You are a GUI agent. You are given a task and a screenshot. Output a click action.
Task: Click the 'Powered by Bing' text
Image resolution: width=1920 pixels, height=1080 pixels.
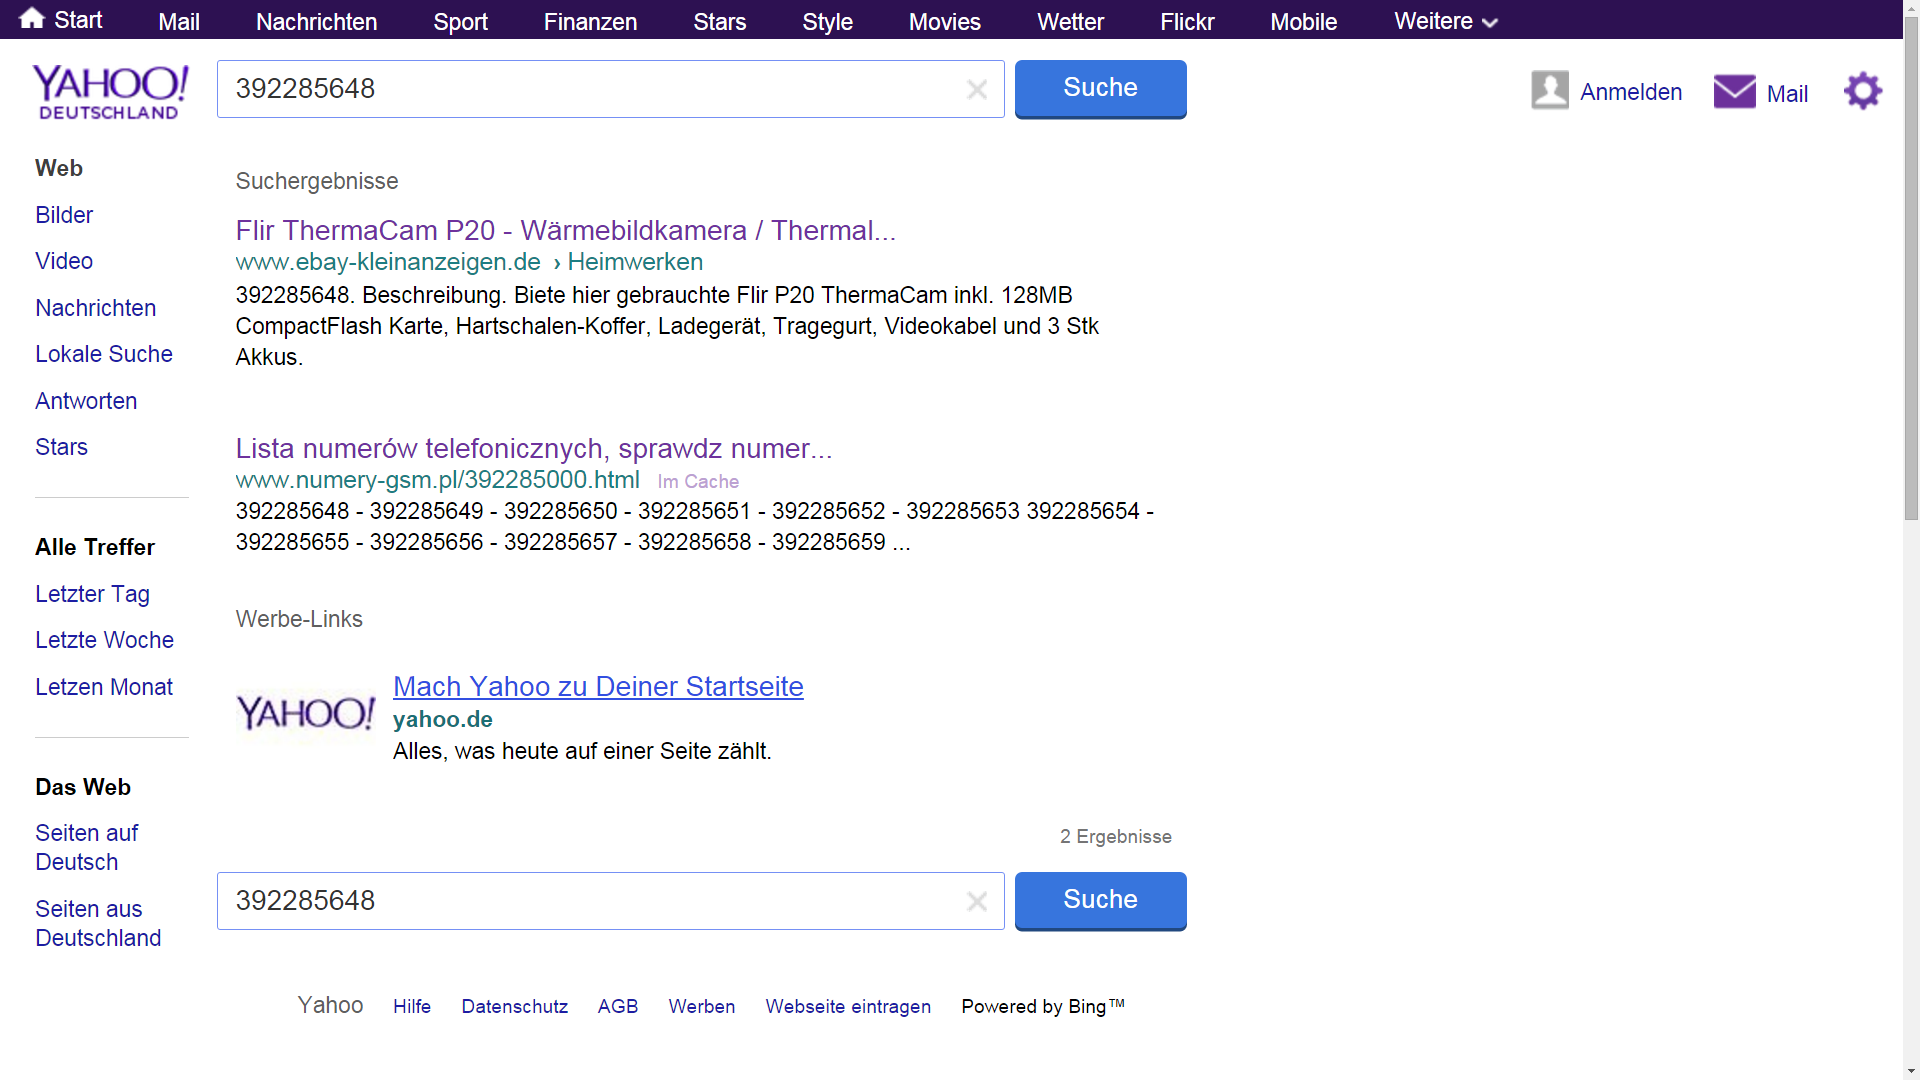[x=1043, y=1007]
